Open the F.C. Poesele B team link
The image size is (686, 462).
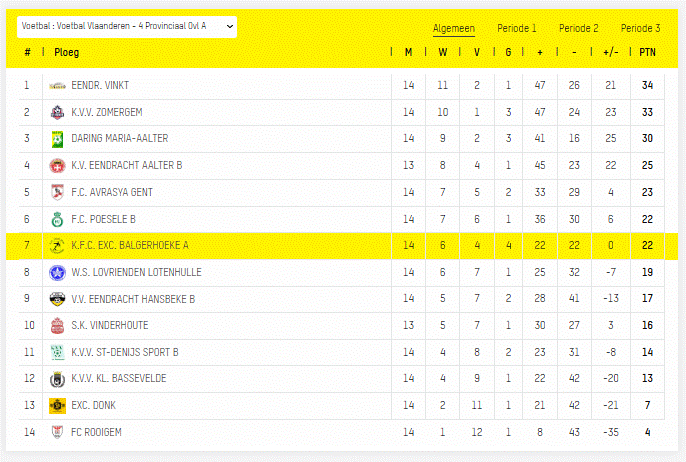(103, 219)
